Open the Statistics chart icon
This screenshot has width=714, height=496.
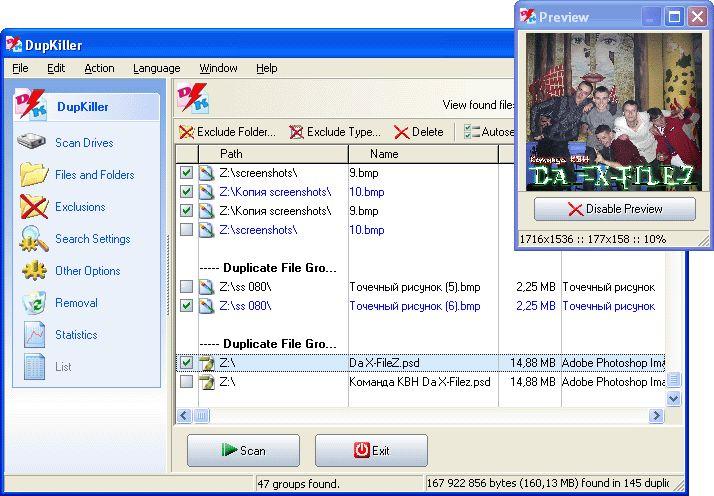[35, 335]
